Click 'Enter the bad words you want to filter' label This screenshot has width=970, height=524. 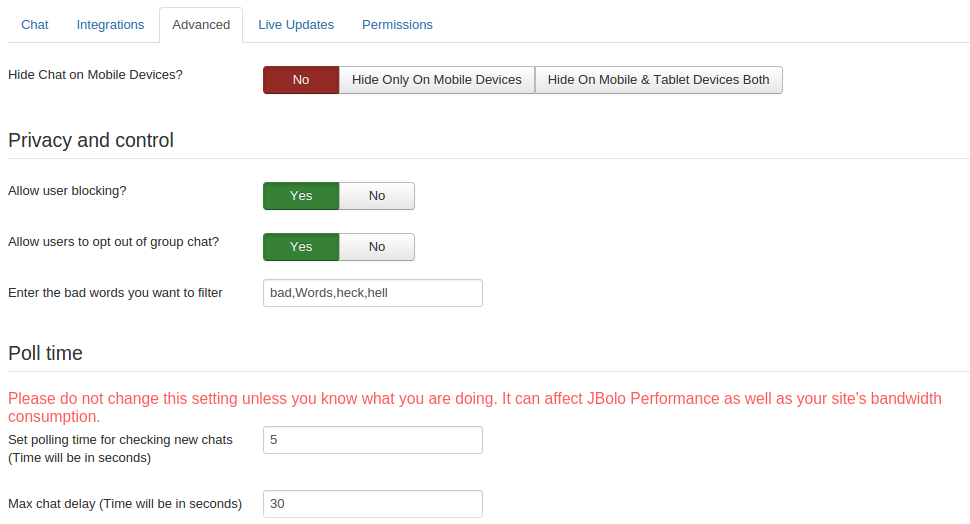(115, 293)
